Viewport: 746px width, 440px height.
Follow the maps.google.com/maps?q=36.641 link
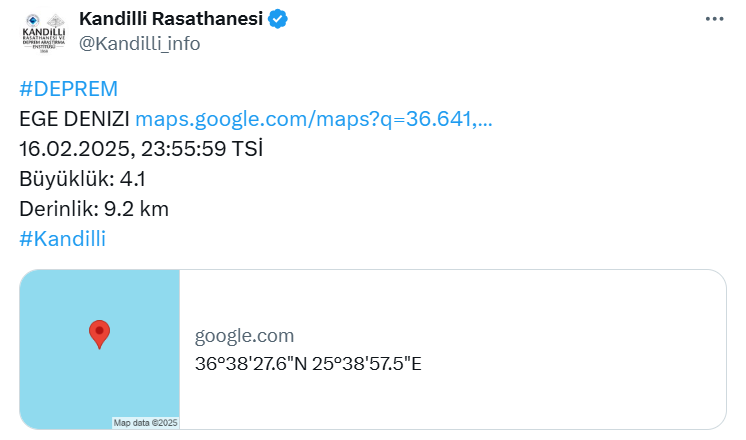pos(314,119)
